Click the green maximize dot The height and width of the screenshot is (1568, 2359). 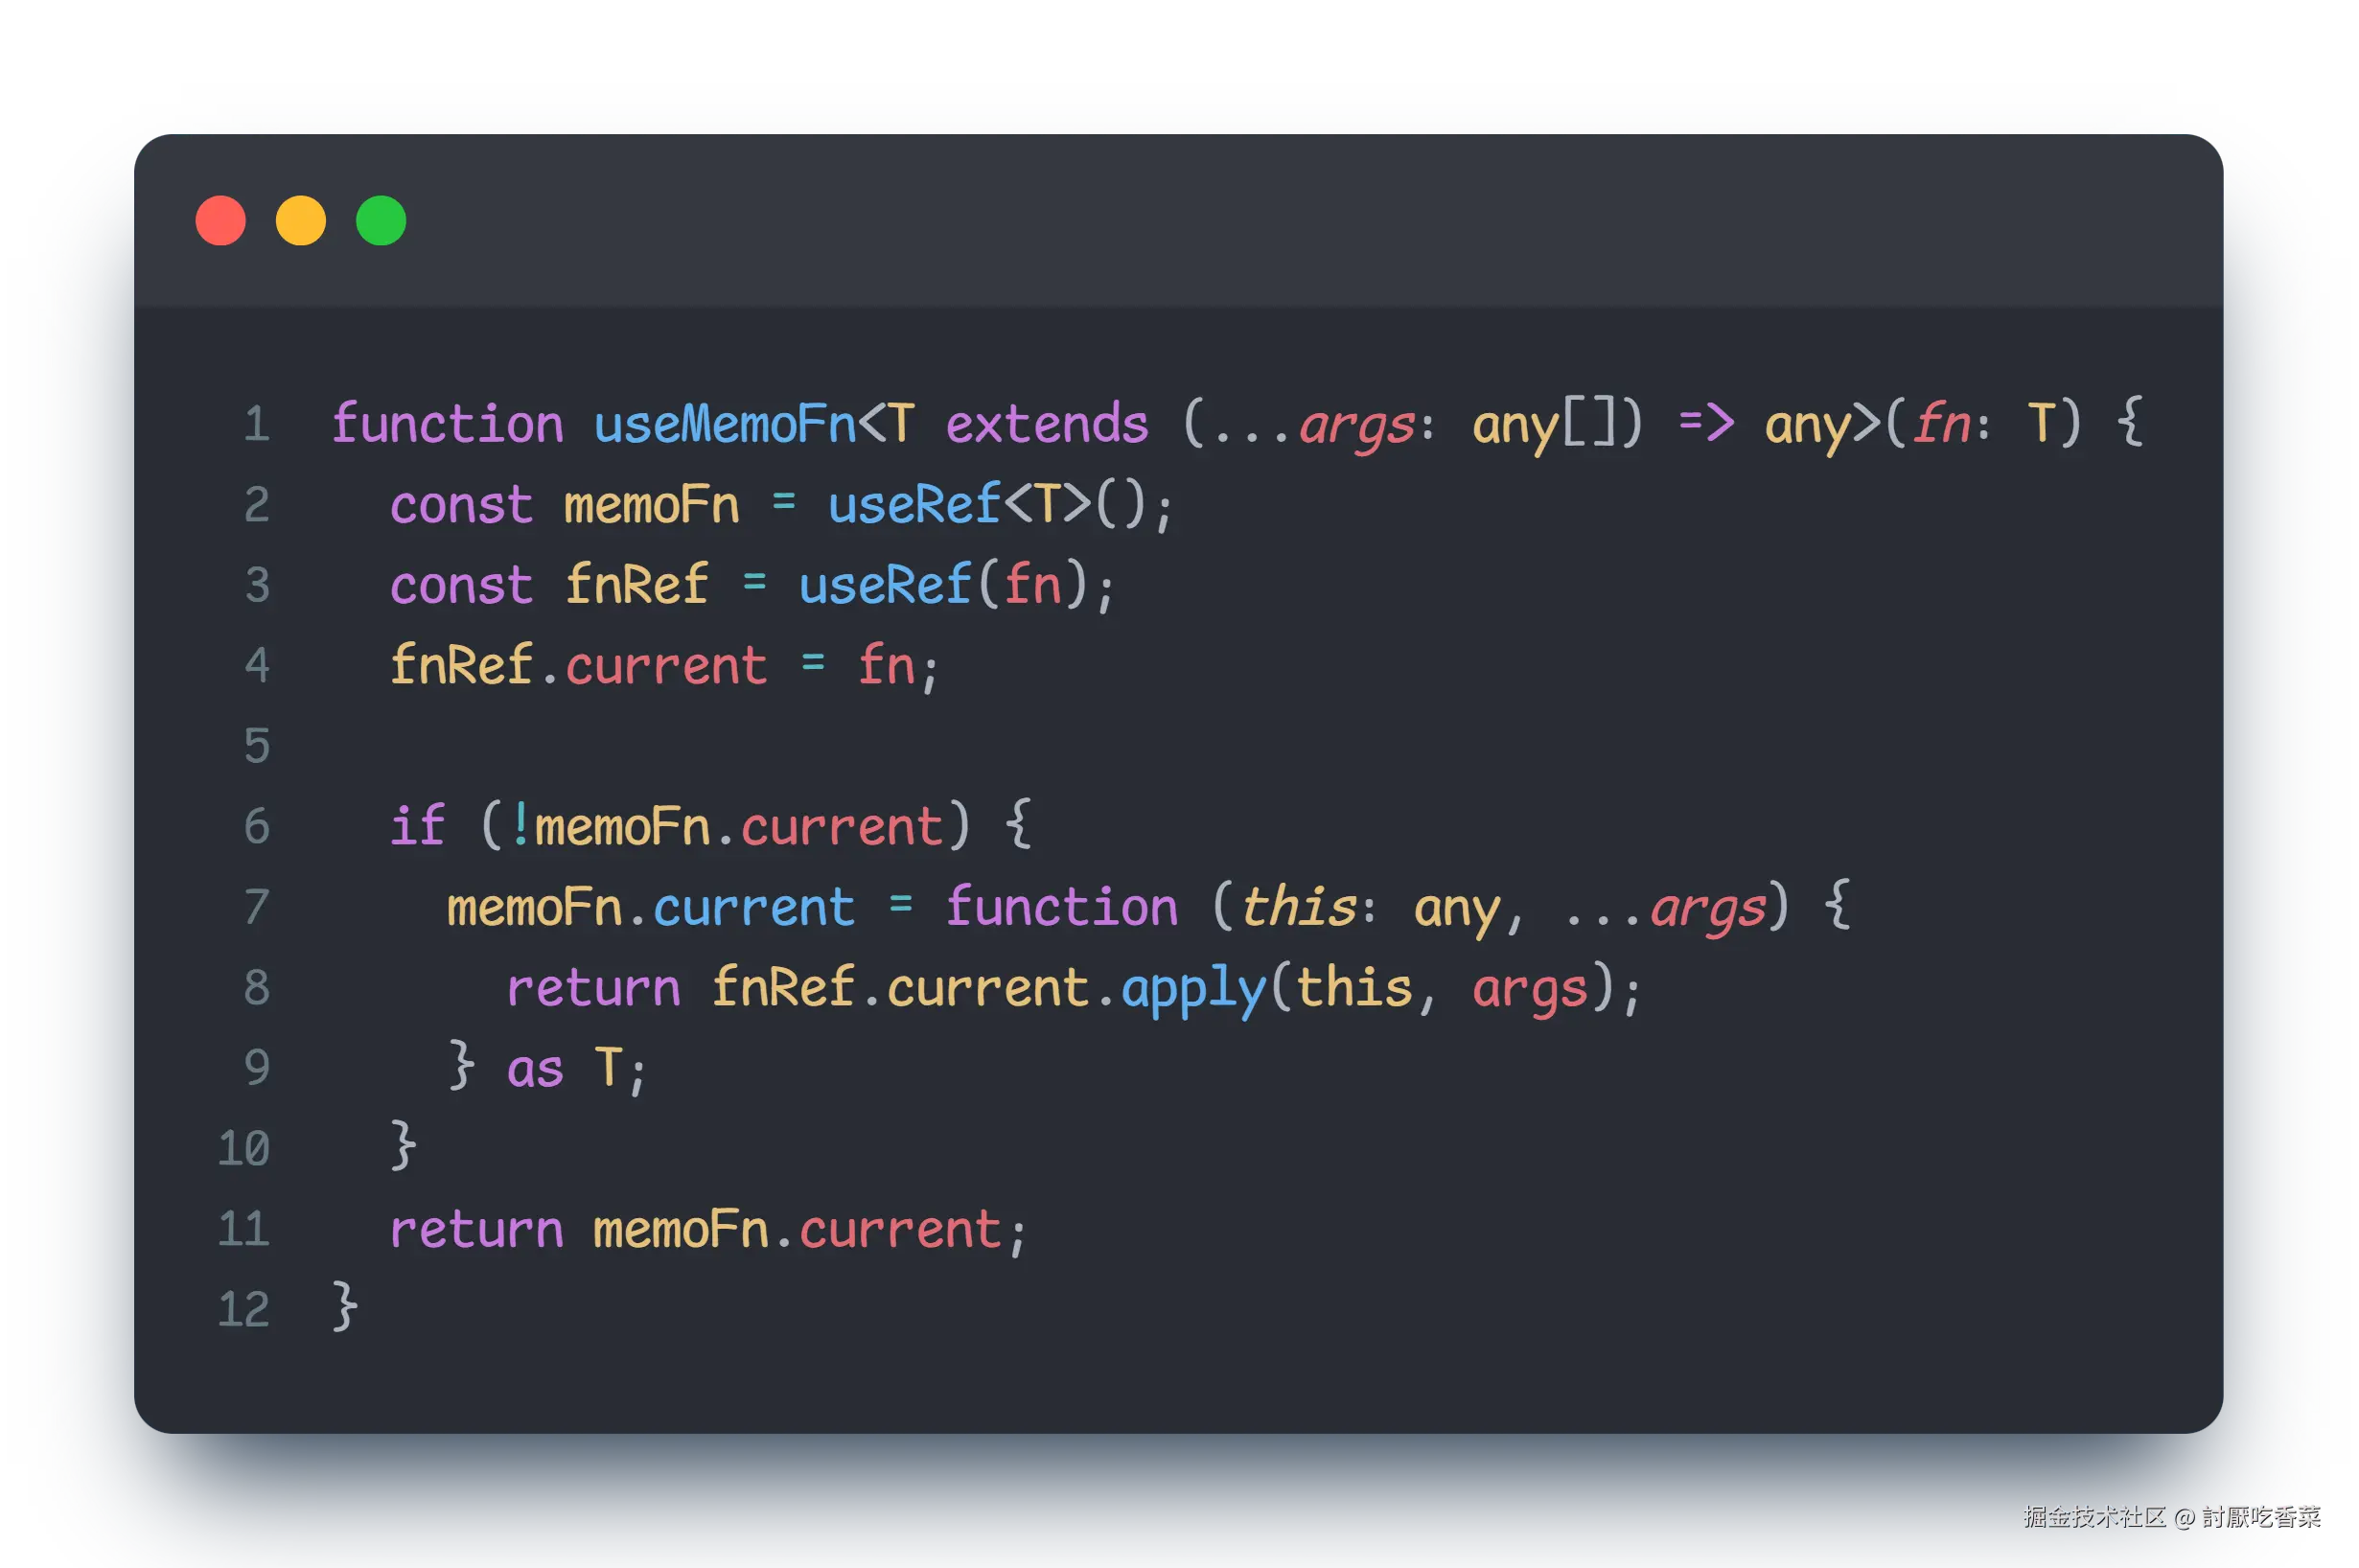(x=381, y=221)
